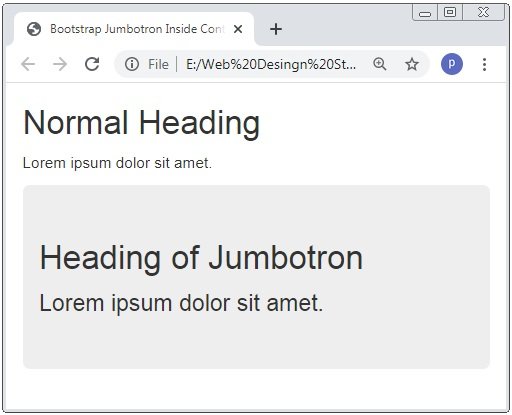512x415 pixels.
Task: Minimize the browser window
Action: point(425,13)
